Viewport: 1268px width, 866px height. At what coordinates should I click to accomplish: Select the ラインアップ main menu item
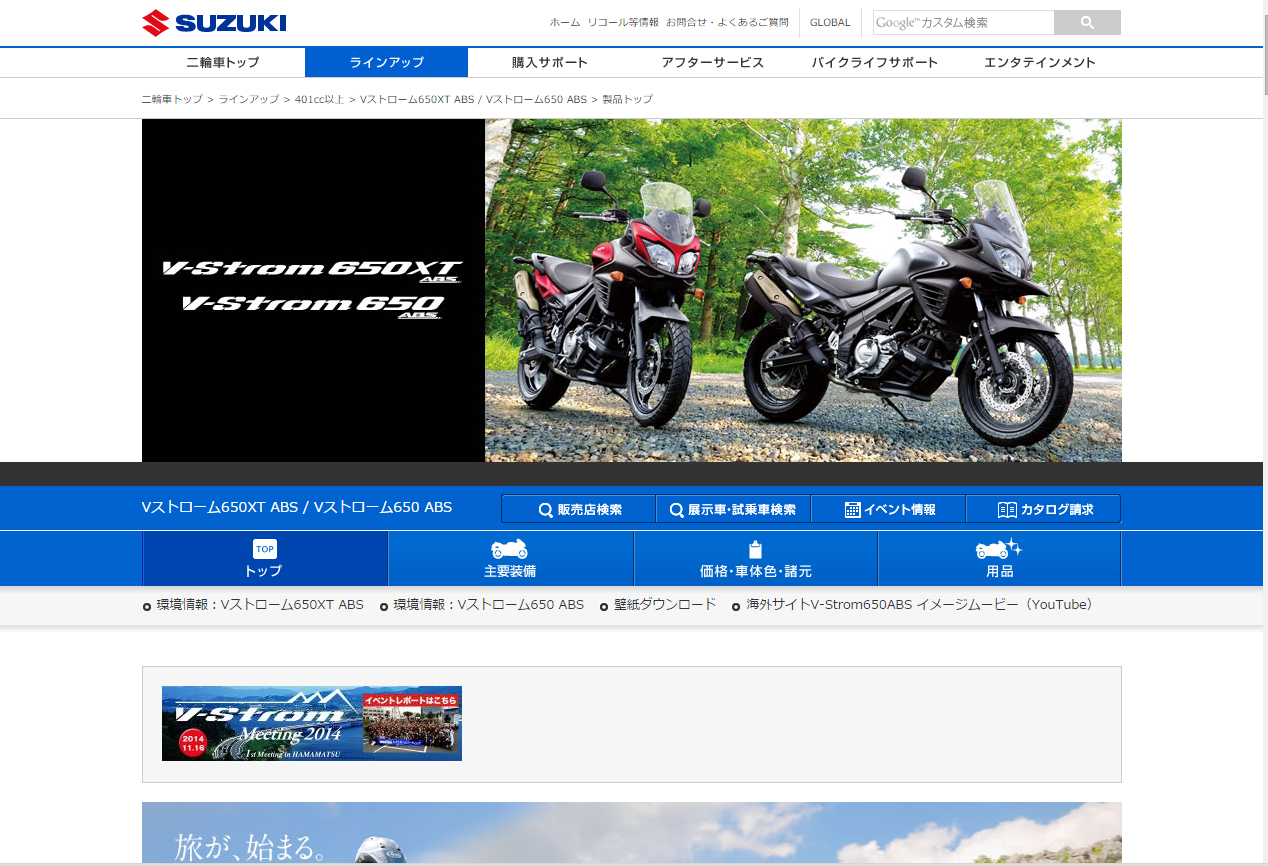click(387, 62)
